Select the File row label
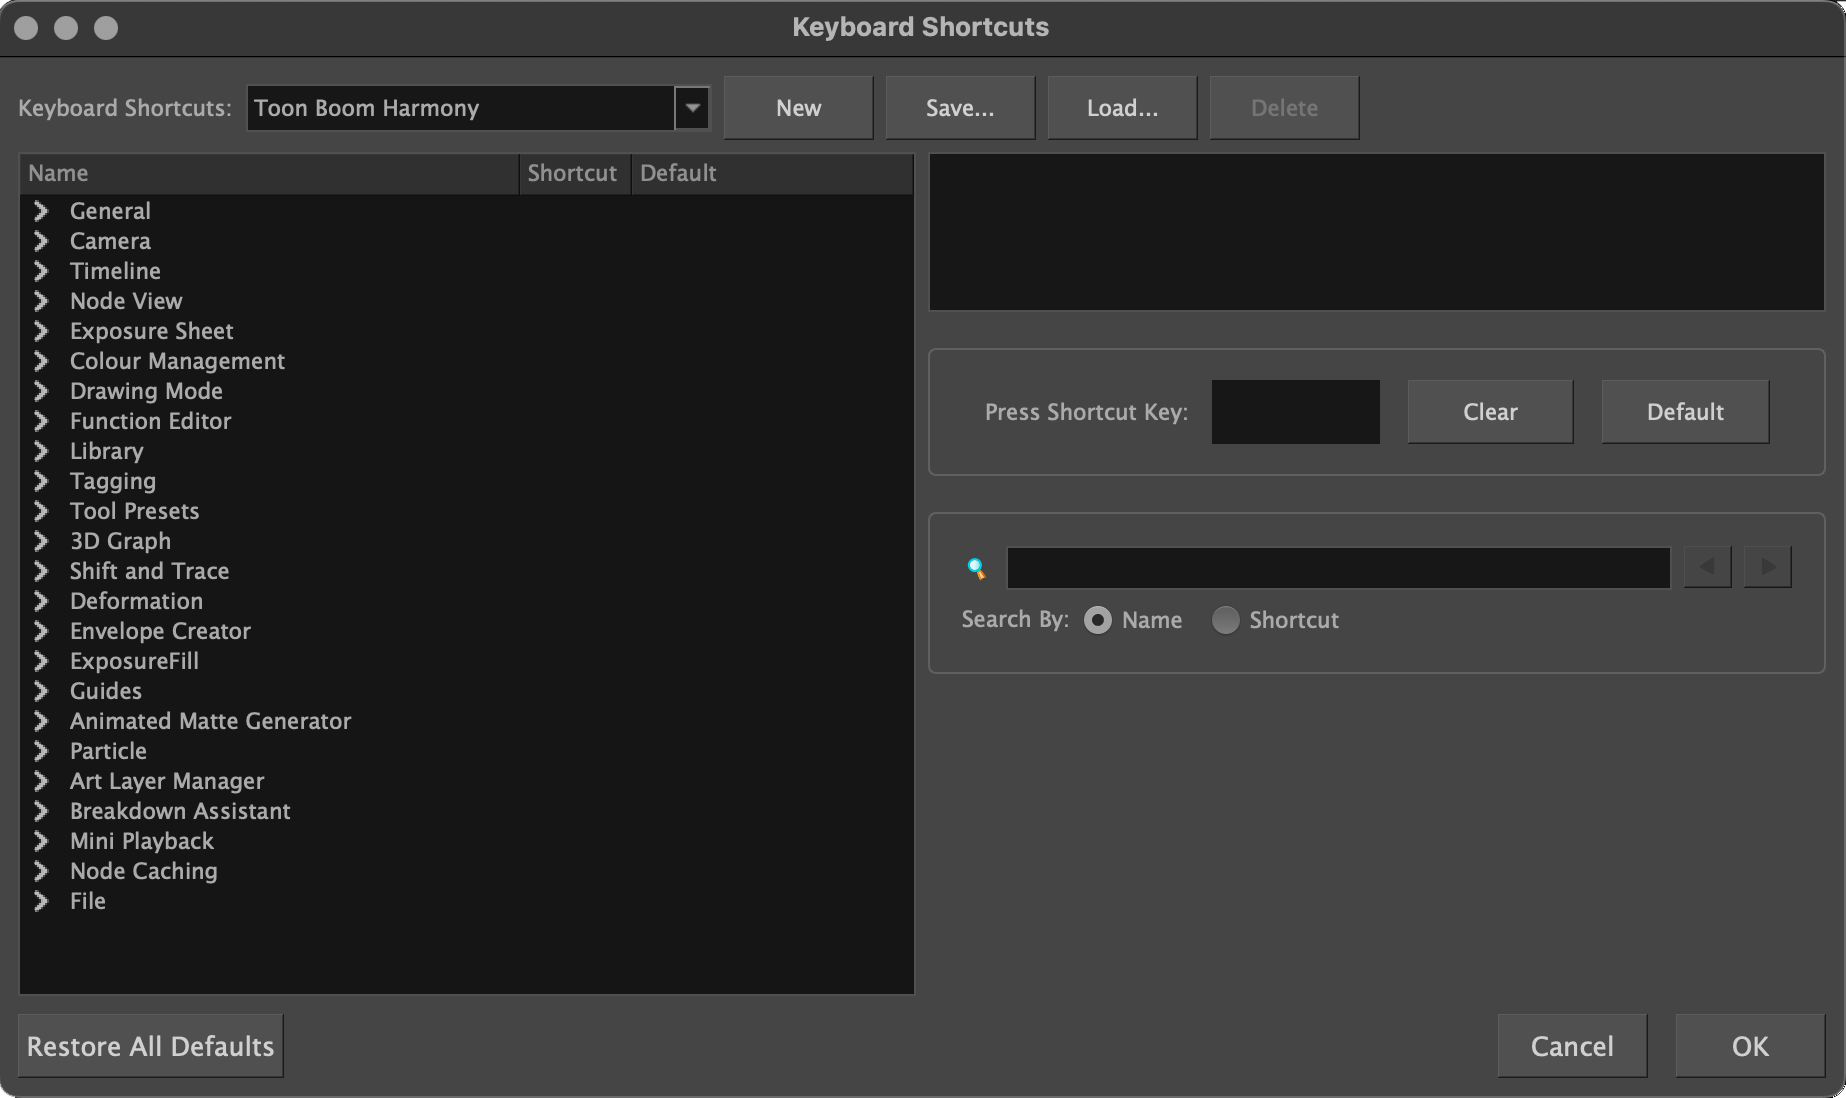Image resolution: width=1846 pixels, height=1098 pixels. pos(87,901)
